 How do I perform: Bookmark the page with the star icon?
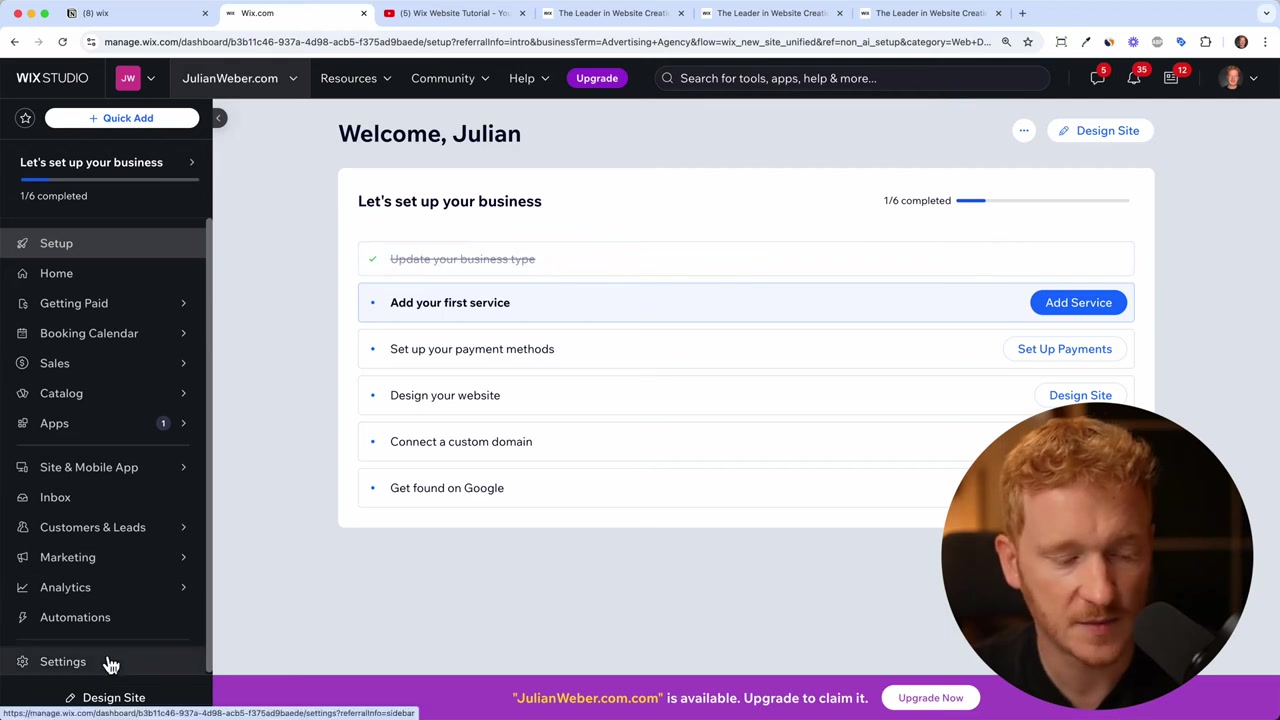pyautogui.click(x=1028, y=42)
